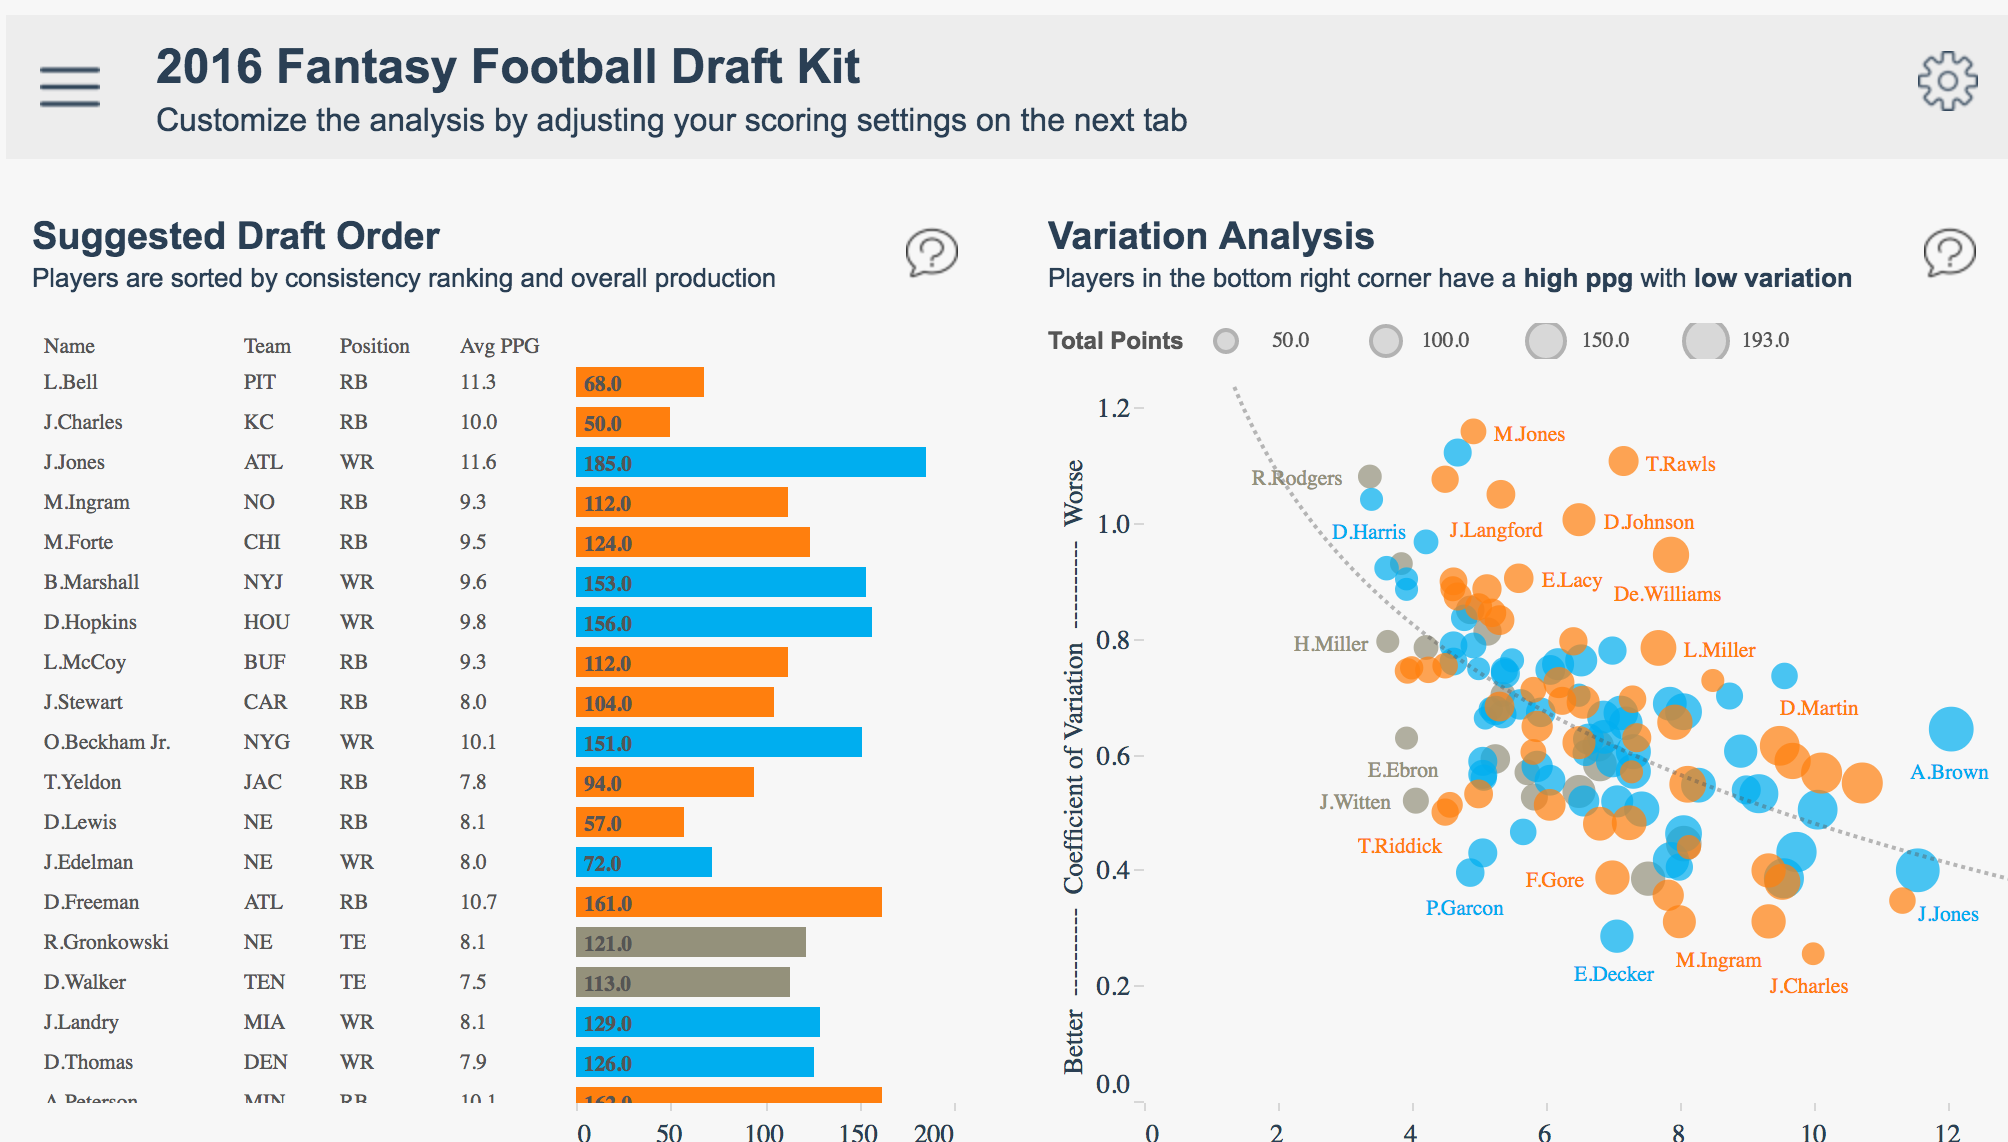The image size is (2008, 1142).
Task: Select the D.Freeman row name
Action: coord(91,902)
